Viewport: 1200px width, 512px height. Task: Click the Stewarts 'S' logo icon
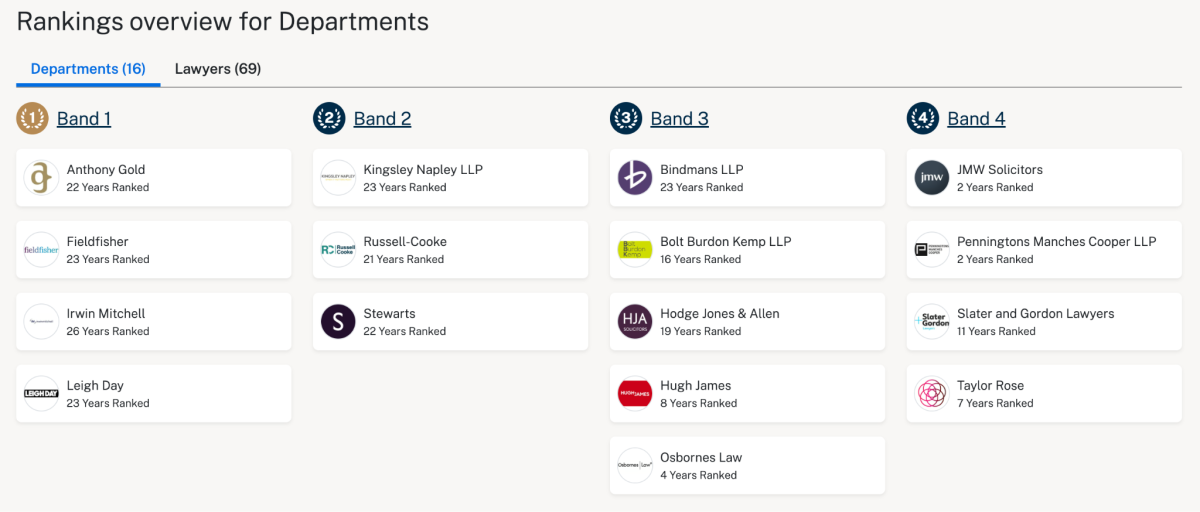pos(338,322)
